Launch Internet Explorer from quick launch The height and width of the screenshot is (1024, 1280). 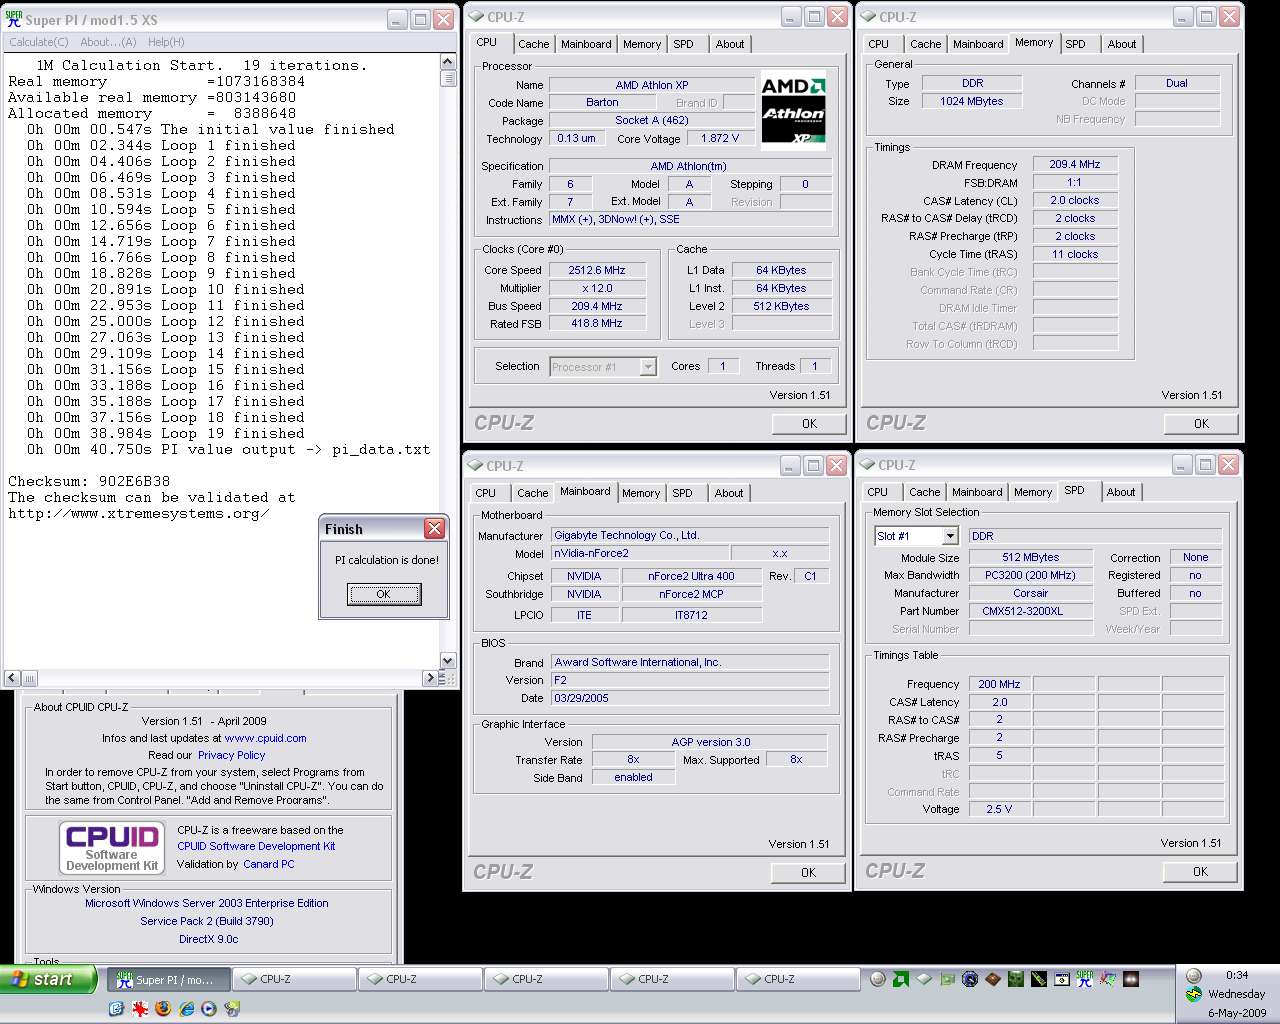pyautogui.click(x=186, y=1009)
